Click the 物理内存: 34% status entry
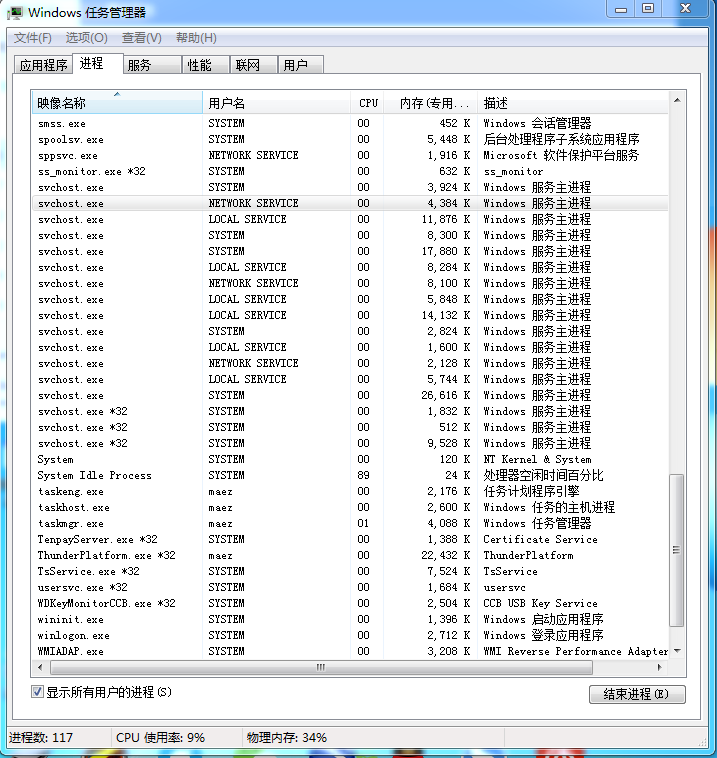The width and height of the screenshot is (717, 758). pyautogui.click(x=287, y=737)
